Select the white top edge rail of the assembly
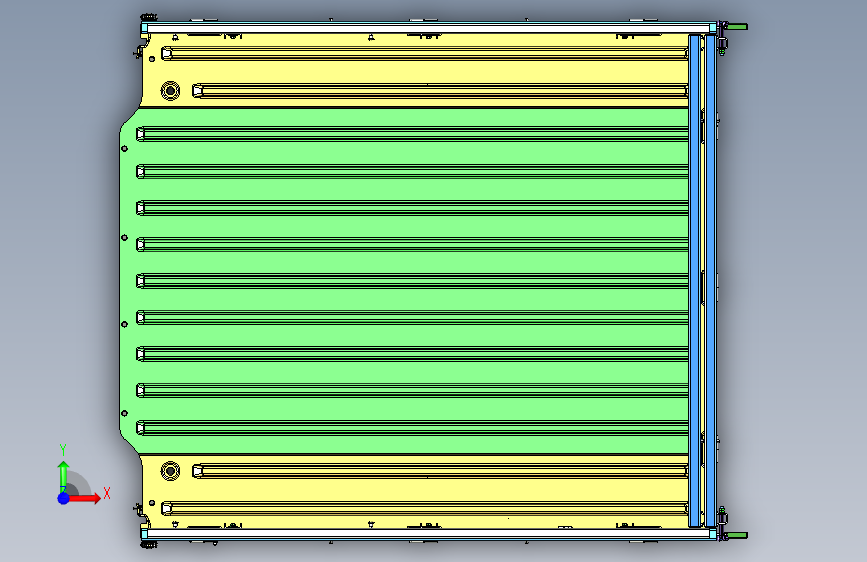 coord(429,28)
